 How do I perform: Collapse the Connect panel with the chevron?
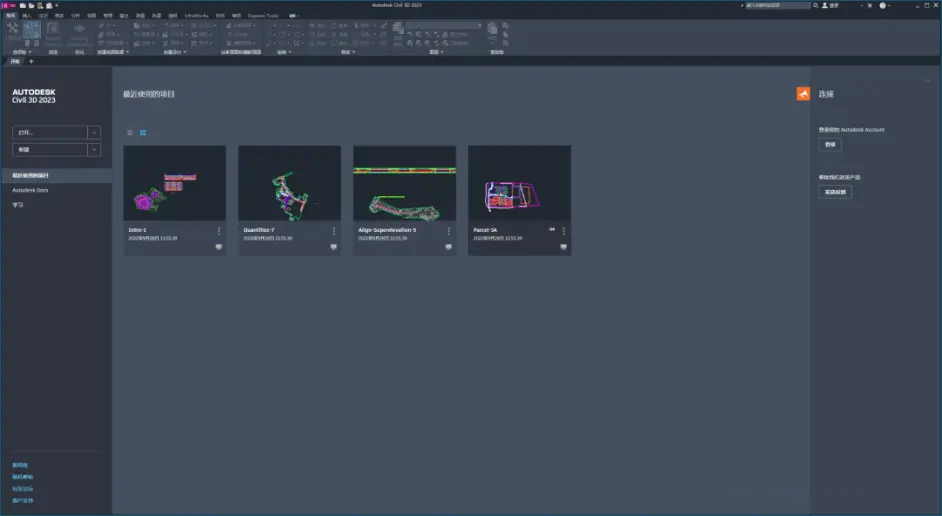pos(927,81)
